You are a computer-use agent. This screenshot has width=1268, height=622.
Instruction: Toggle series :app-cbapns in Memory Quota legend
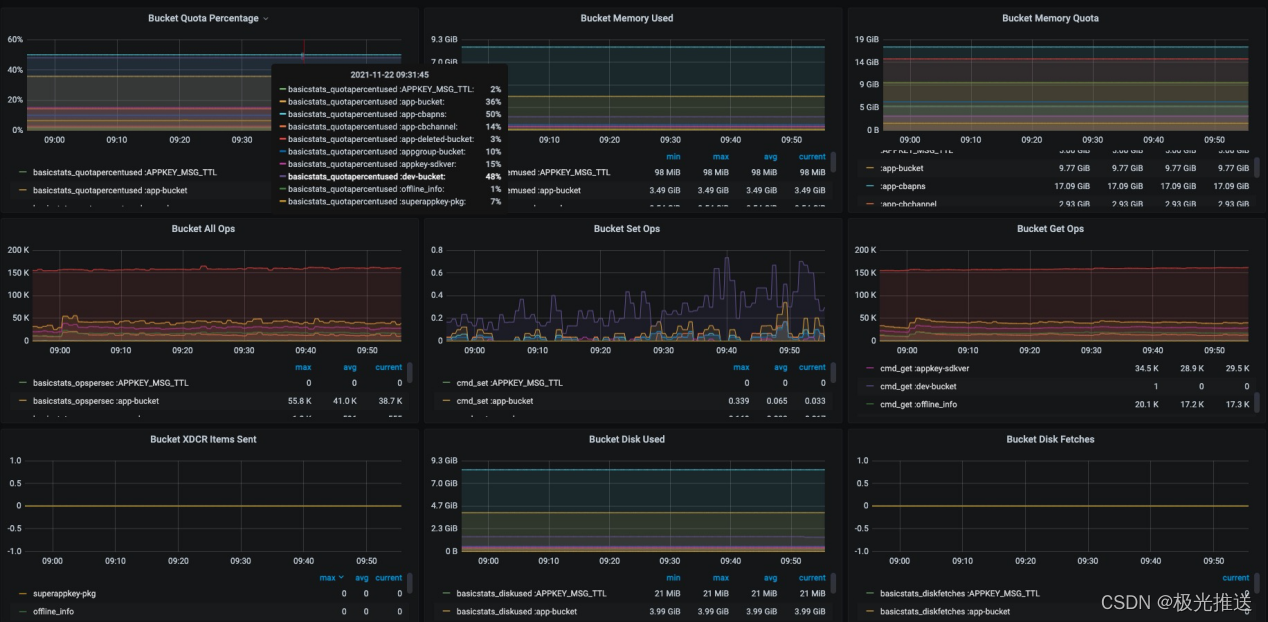[903, 186]
